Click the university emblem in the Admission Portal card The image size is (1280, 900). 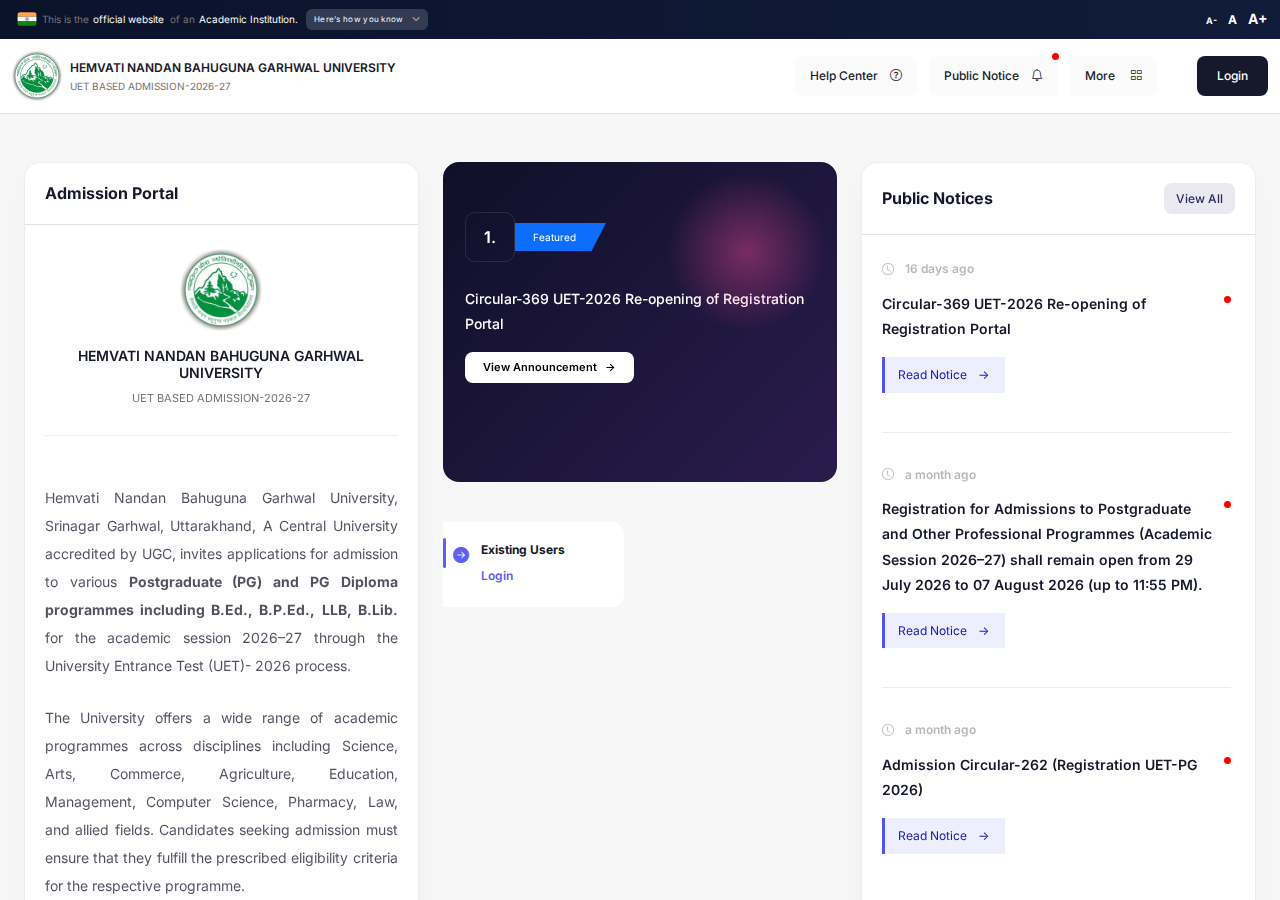221,290
